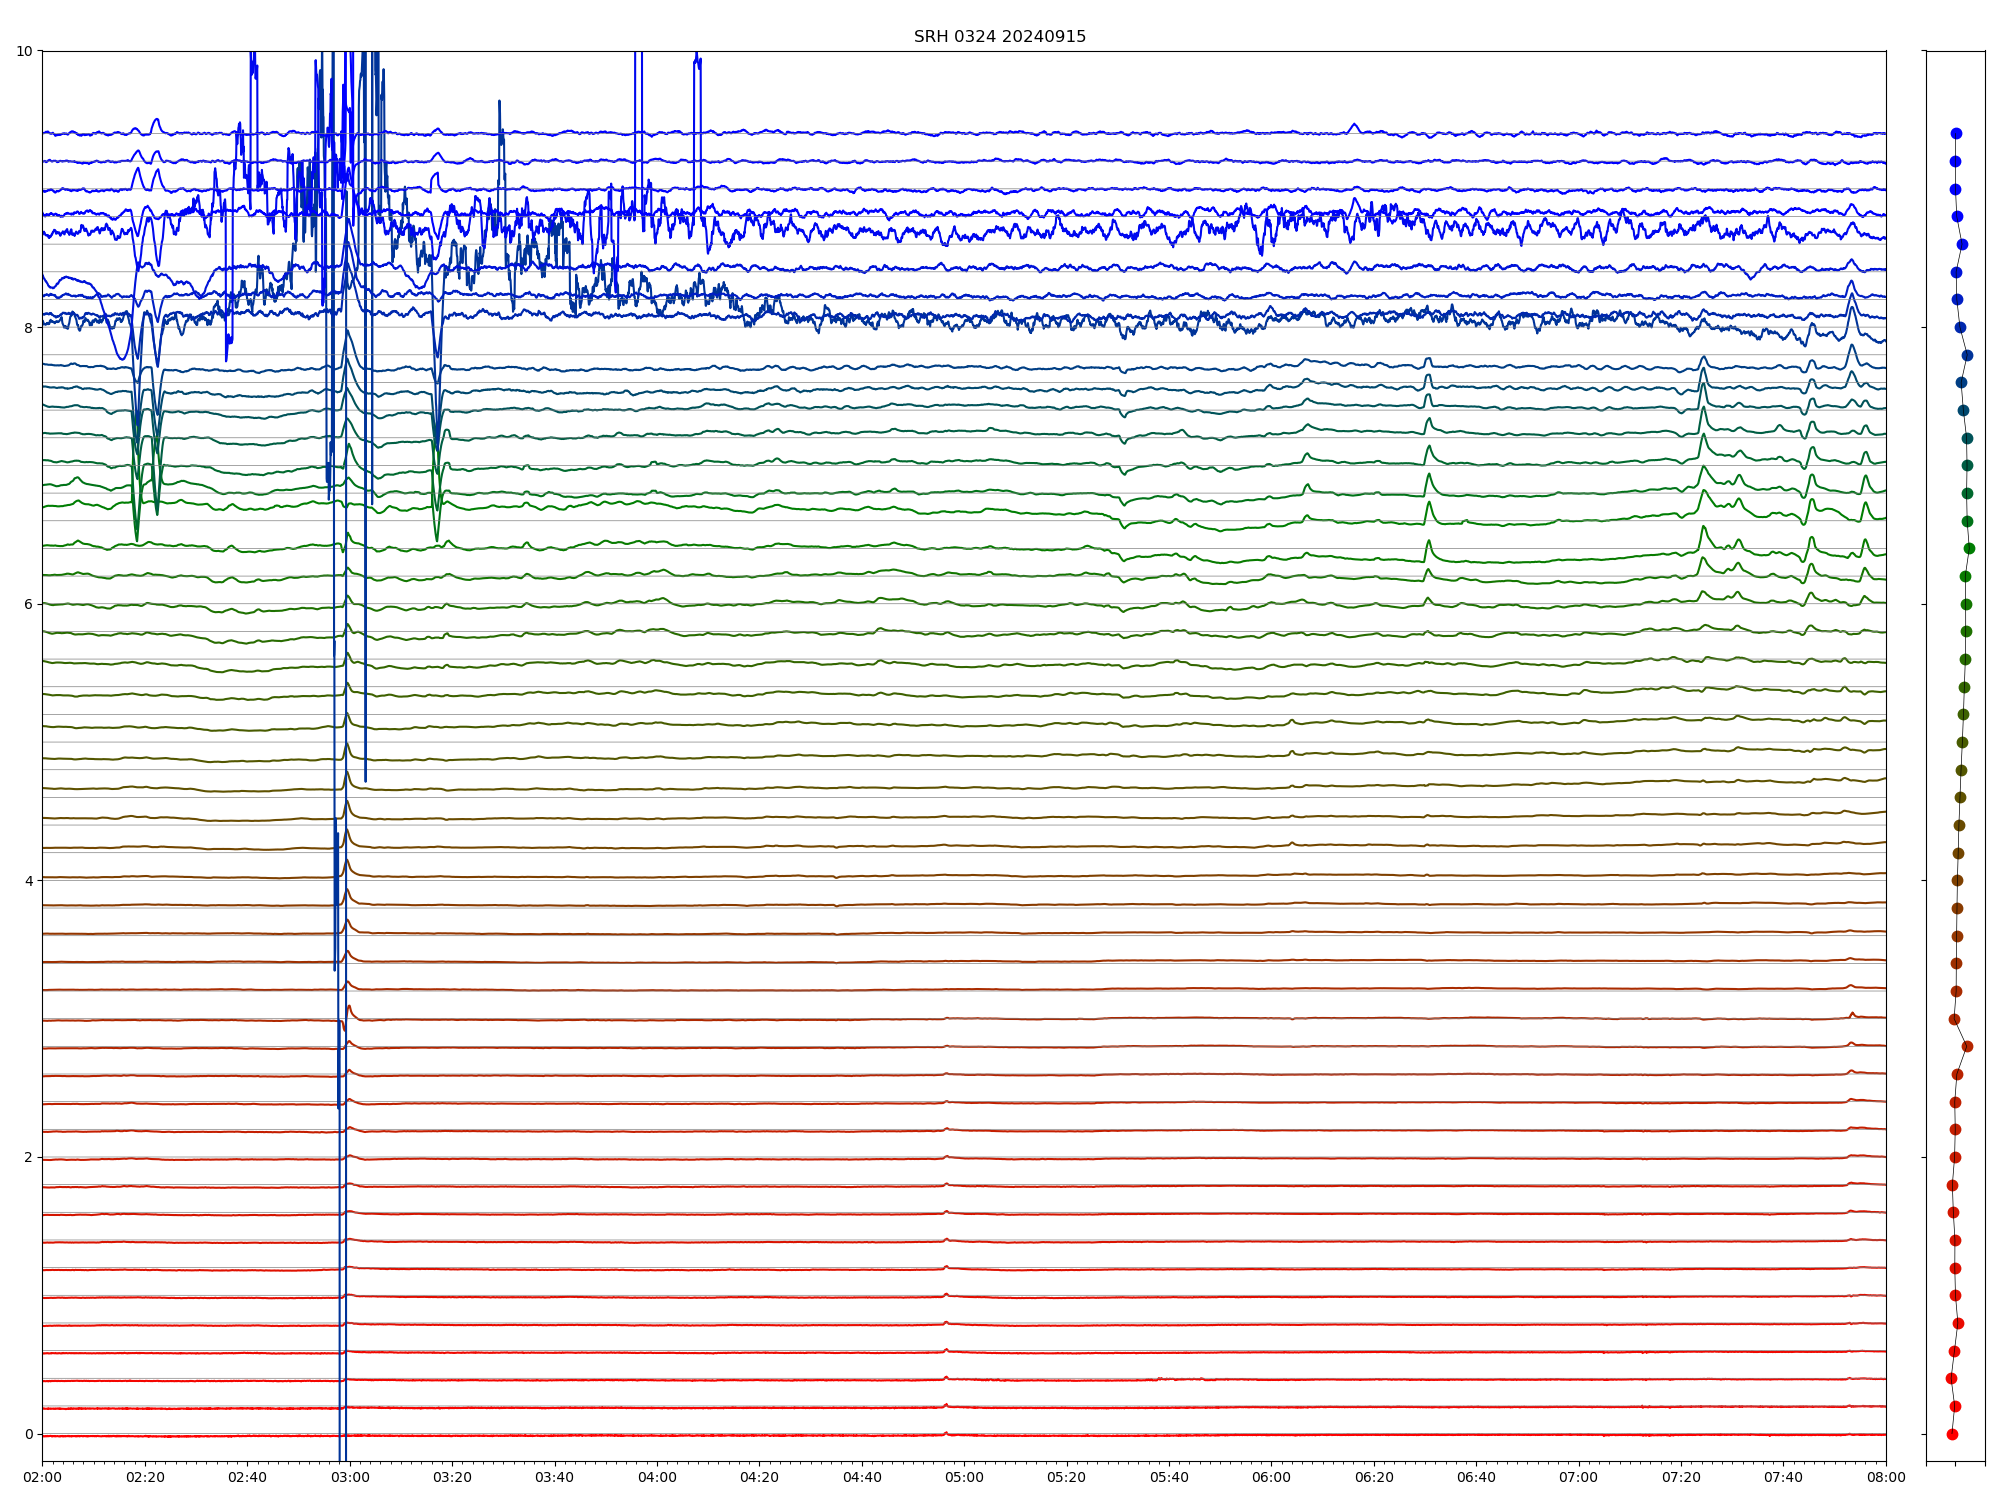Click the 02:00 time axis label

42,1477
